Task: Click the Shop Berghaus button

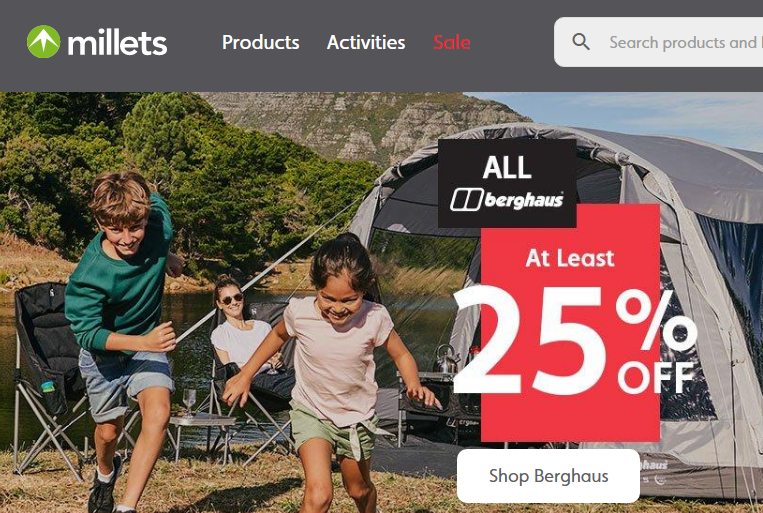Action: click(548, 476)
